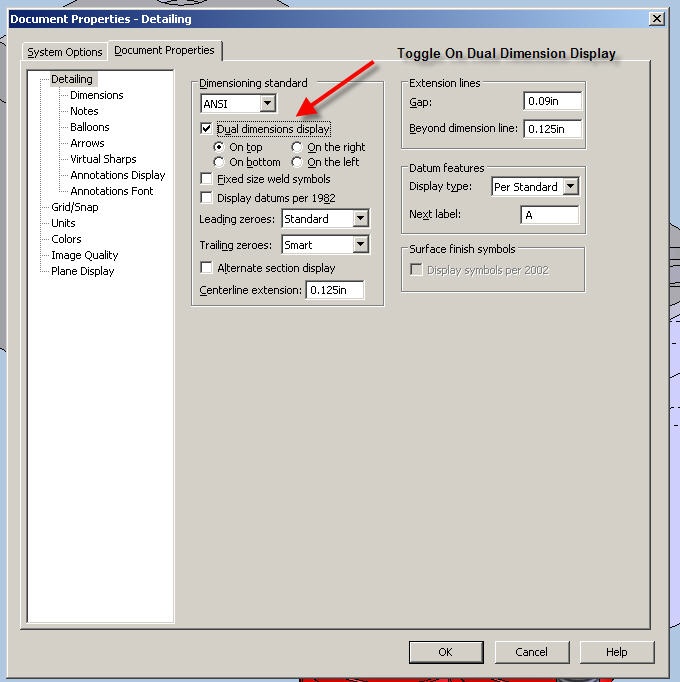This screenshot has width=680, height=682.
Task: Choose the On top radio button
Action: click(219, 147)
